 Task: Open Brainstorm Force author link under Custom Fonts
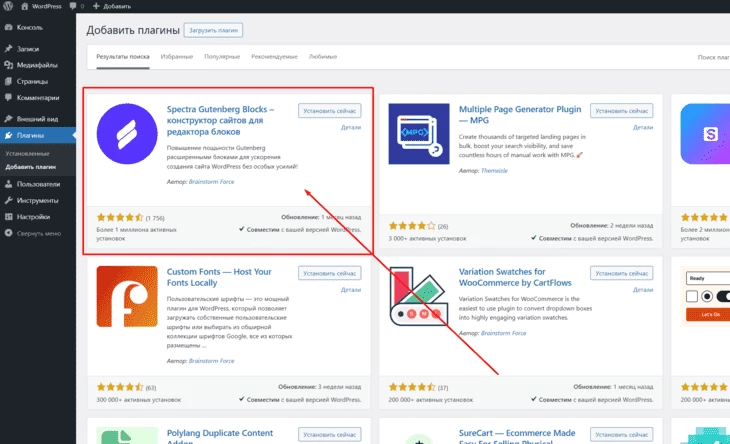point(211,361)
